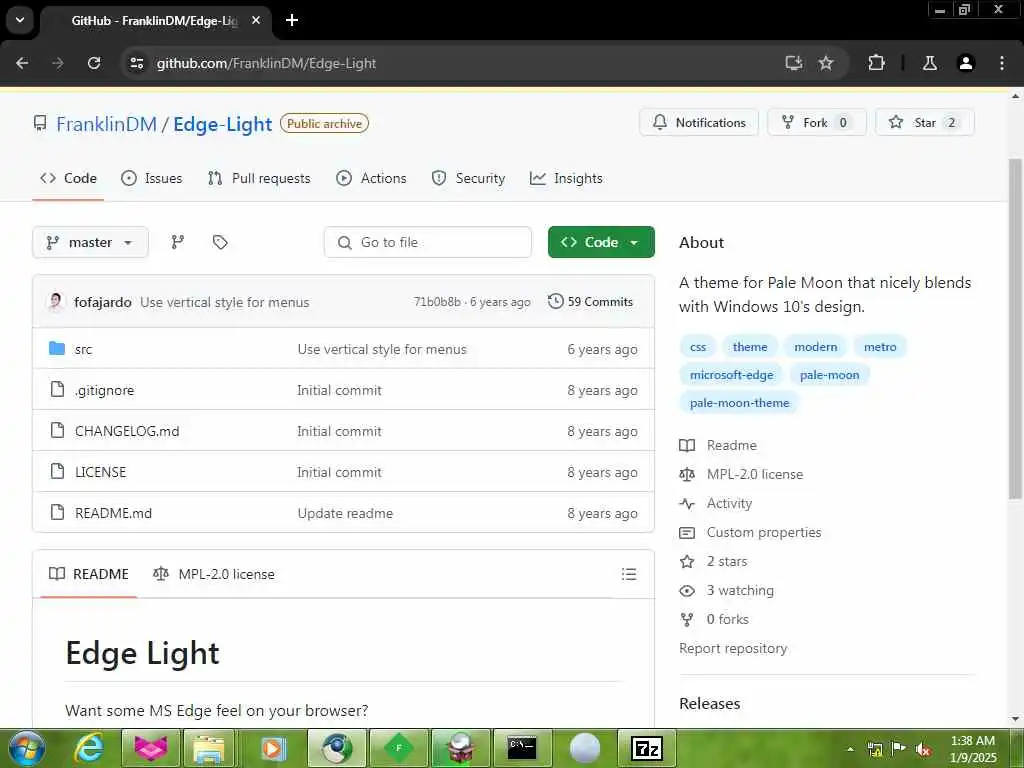Open the Insights tab

click(566, 178)
